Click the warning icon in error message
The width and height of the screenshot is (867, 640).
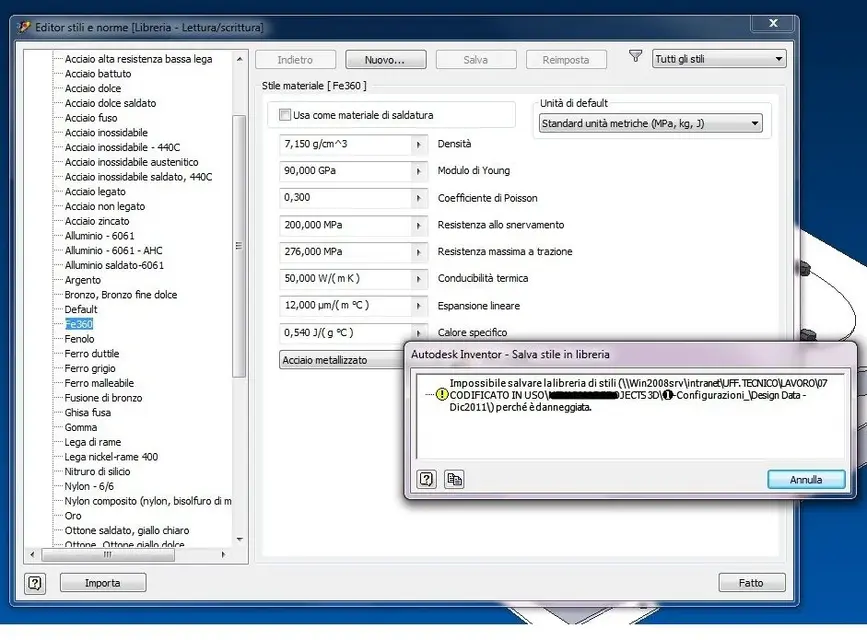point(442,394)
